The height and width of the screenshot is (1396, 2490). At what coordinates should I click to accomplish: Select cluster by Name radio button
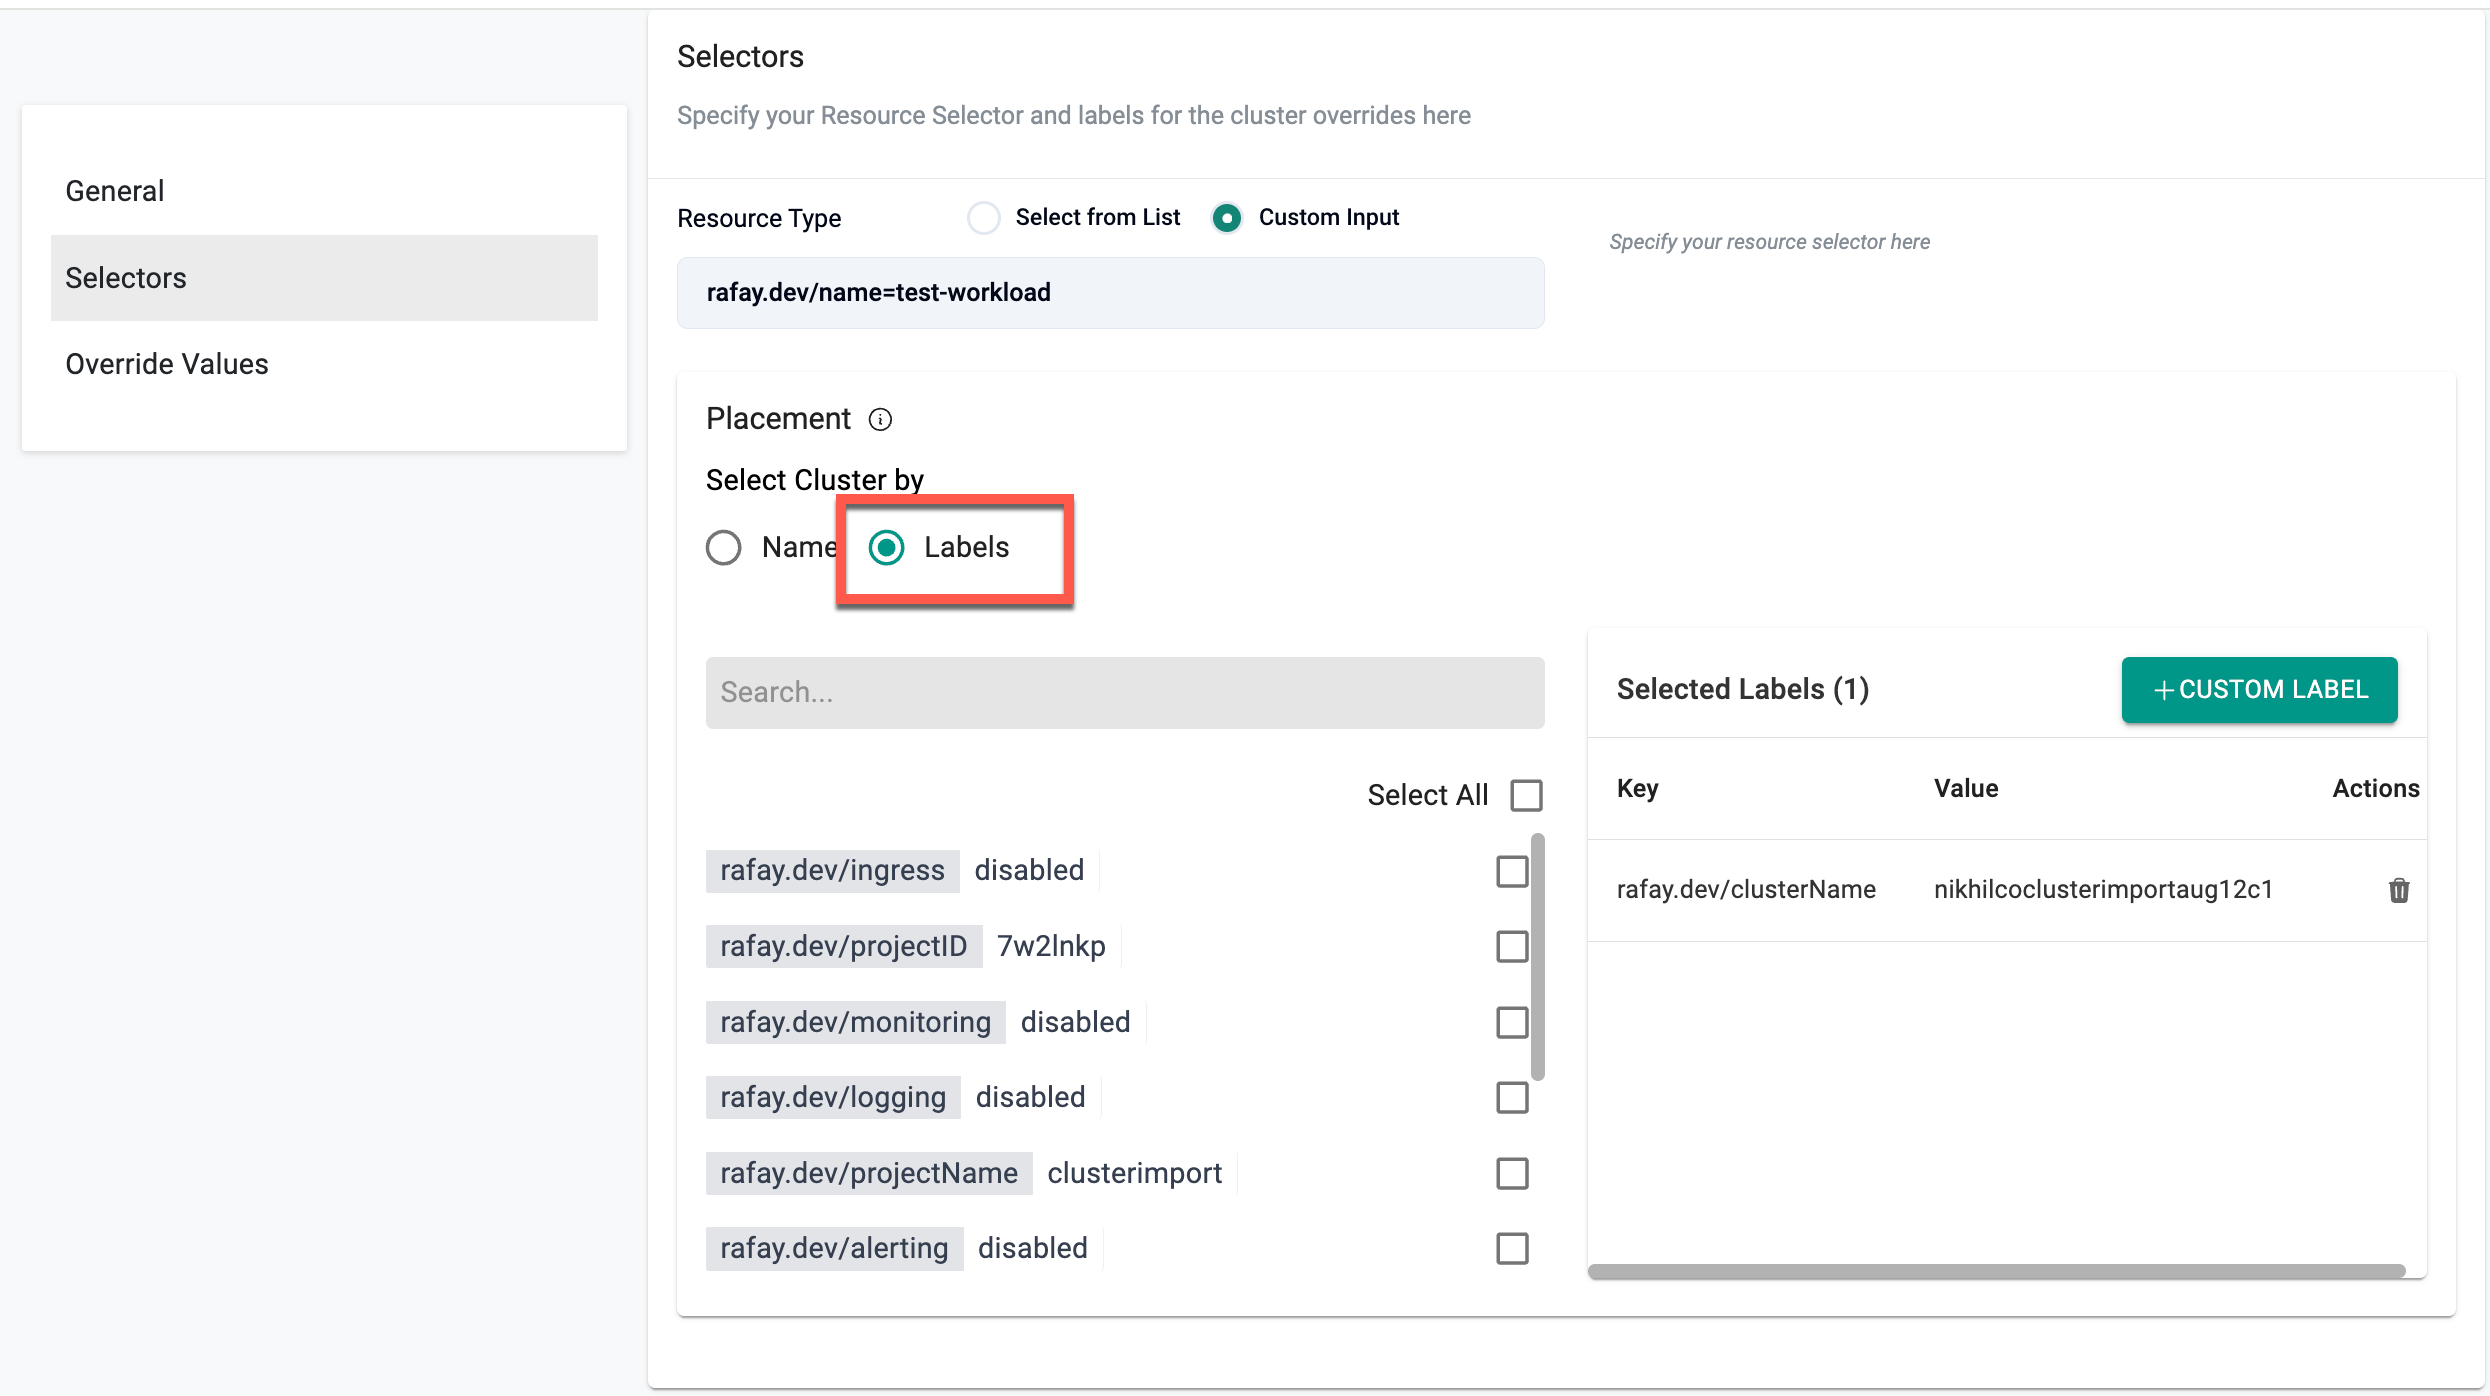[x=724, y=547]
